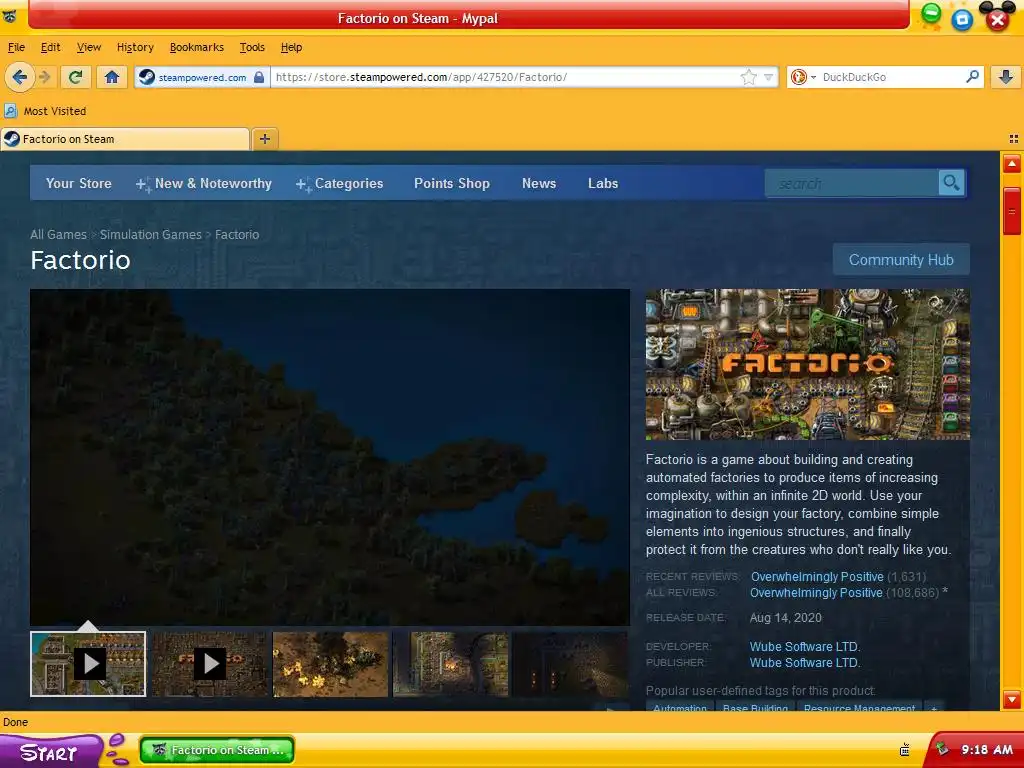The image size is (1024, 768).
Task: Click the Factorio header capsule image
Action: pos(808,364)
